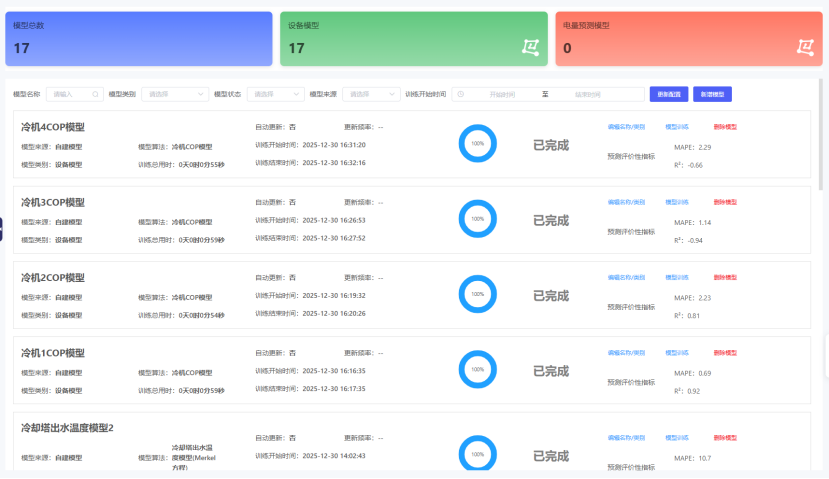Click the 100% progress ring of 冷机3COP模型
Viewport: 829px width, 479px height.
pos(477,219)
